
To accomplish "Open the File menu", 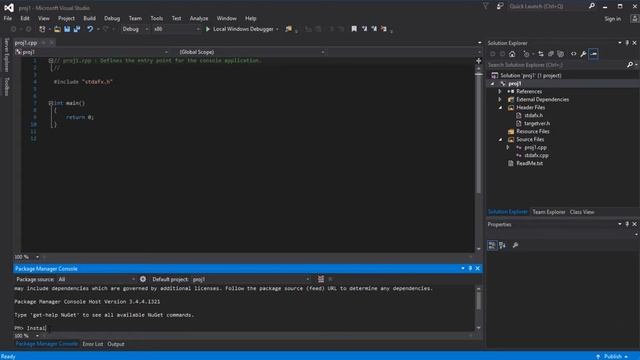I will pos(8,18).
